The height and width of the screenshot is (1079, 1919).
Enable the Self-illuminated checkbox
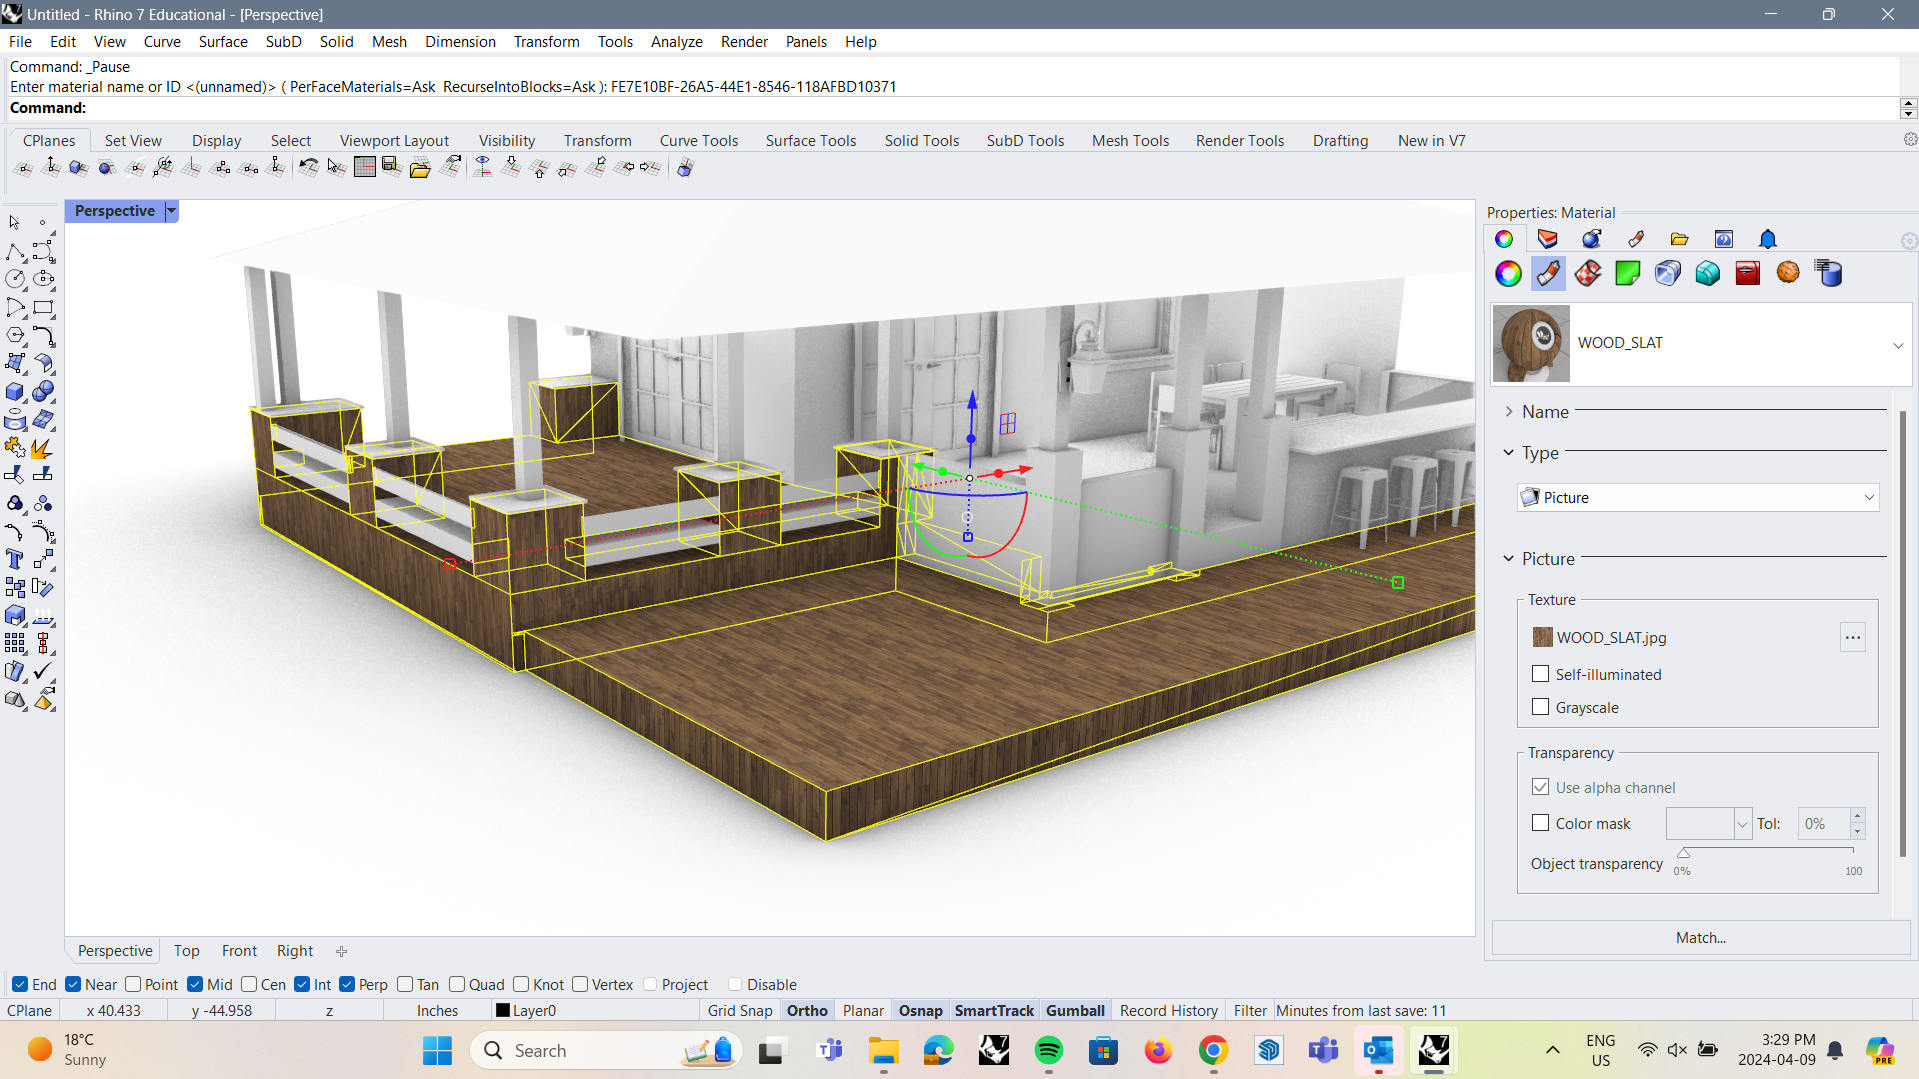pos(1540,674)
